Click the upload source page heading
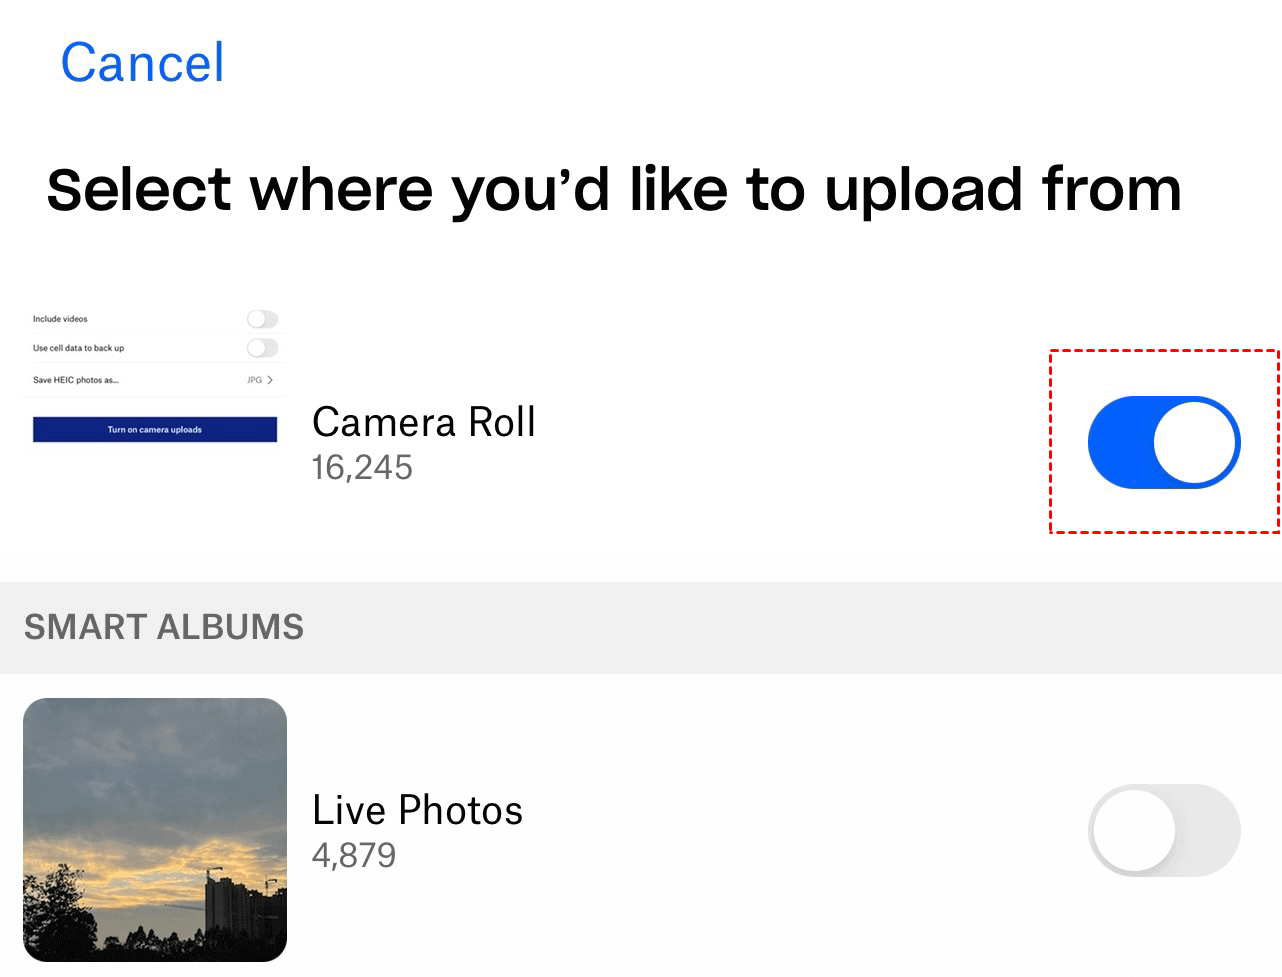The width and height of the screenshot is (1282, 977). coord(613,190)
